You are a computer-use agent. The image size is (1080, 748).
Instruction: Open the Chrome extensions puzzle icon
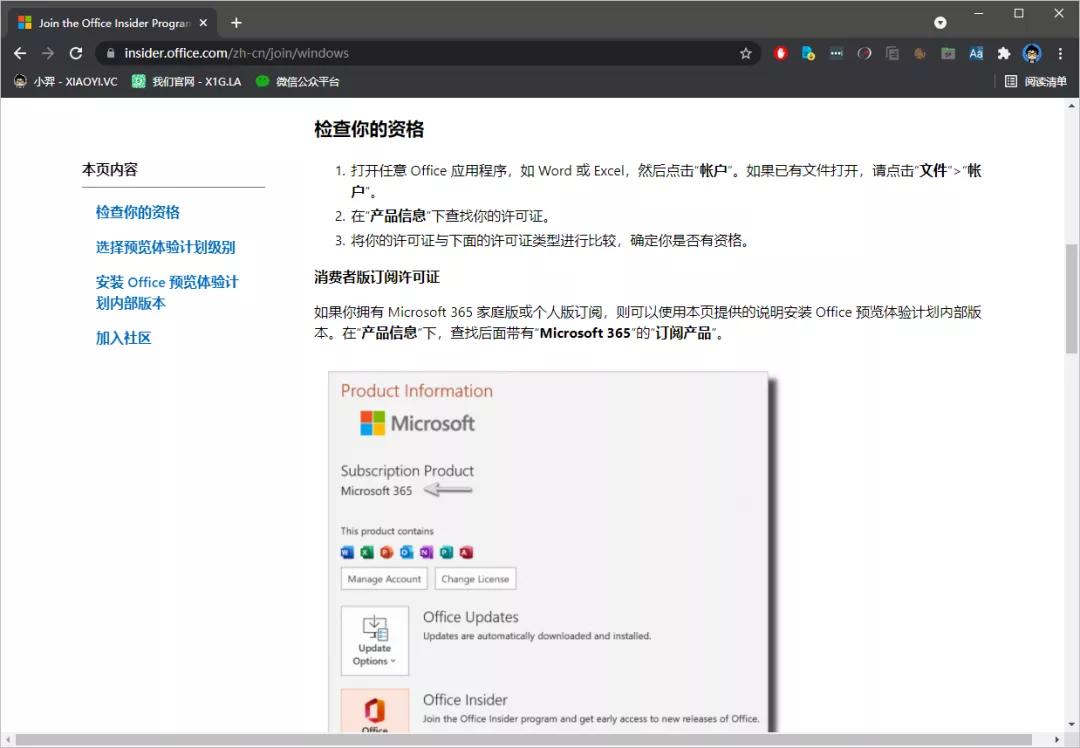(1001, 53)
